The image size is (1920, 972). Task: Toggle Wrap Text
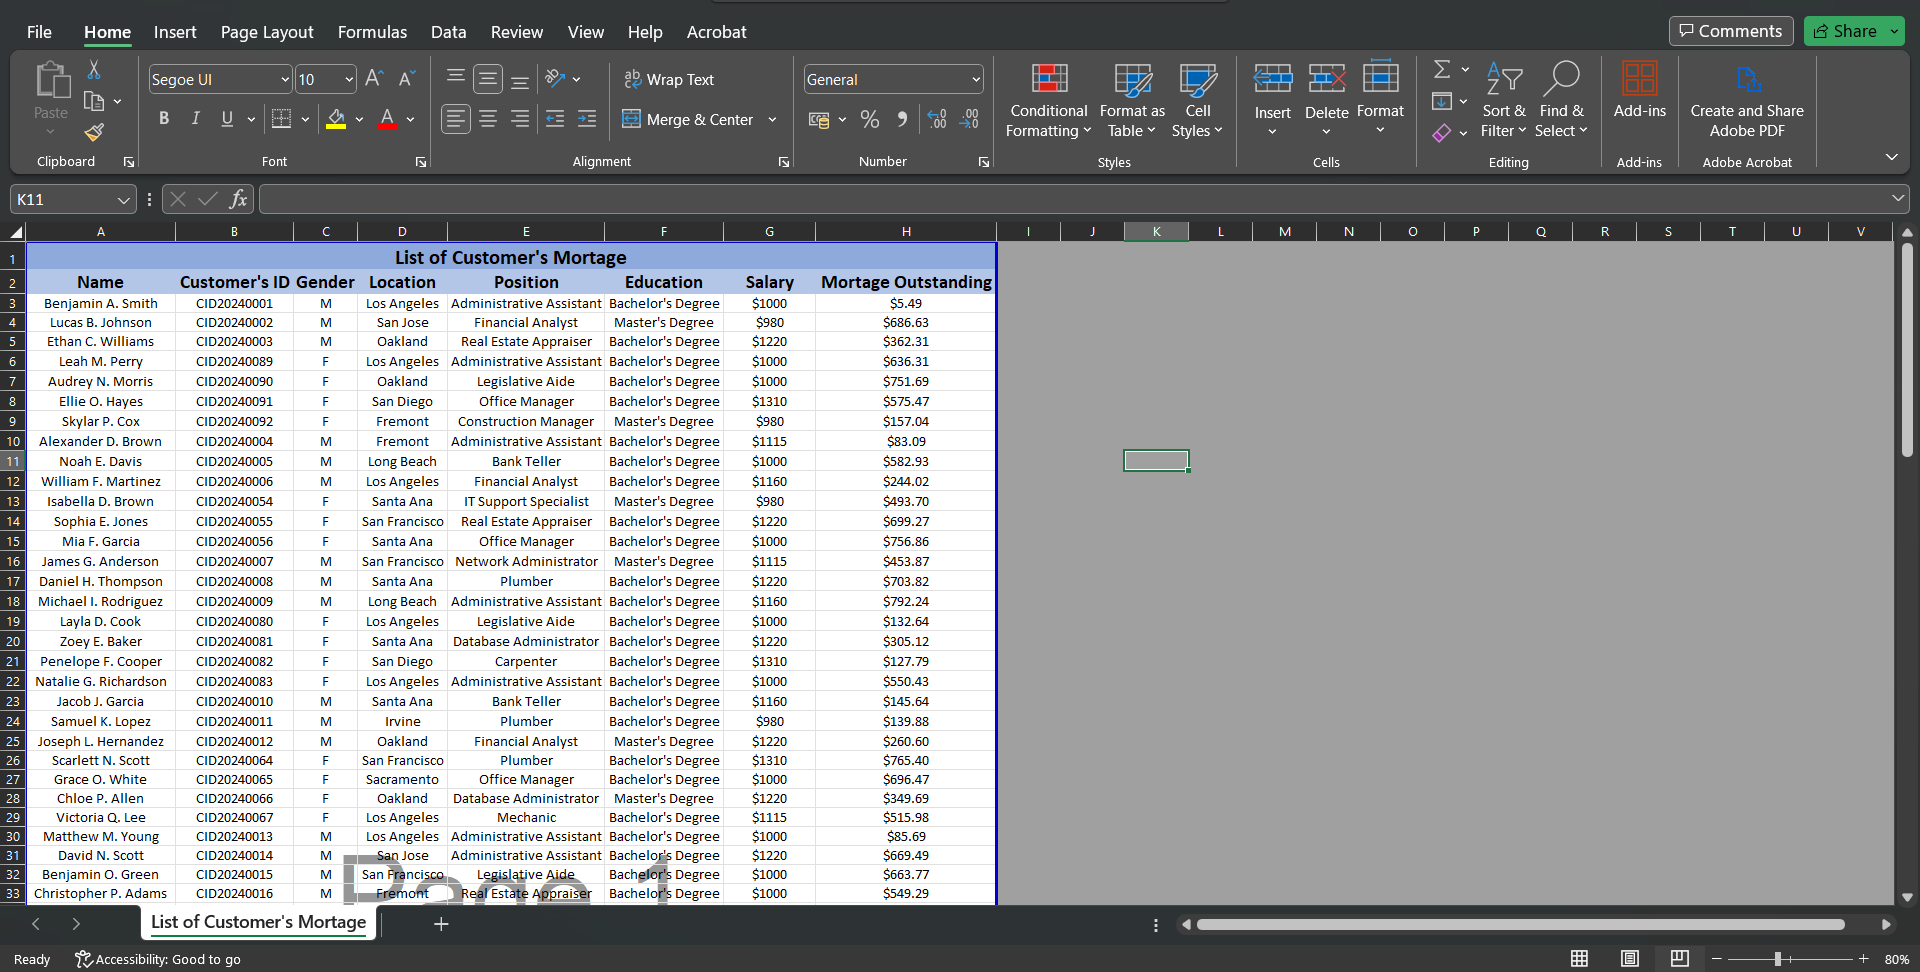click(669, 79)
